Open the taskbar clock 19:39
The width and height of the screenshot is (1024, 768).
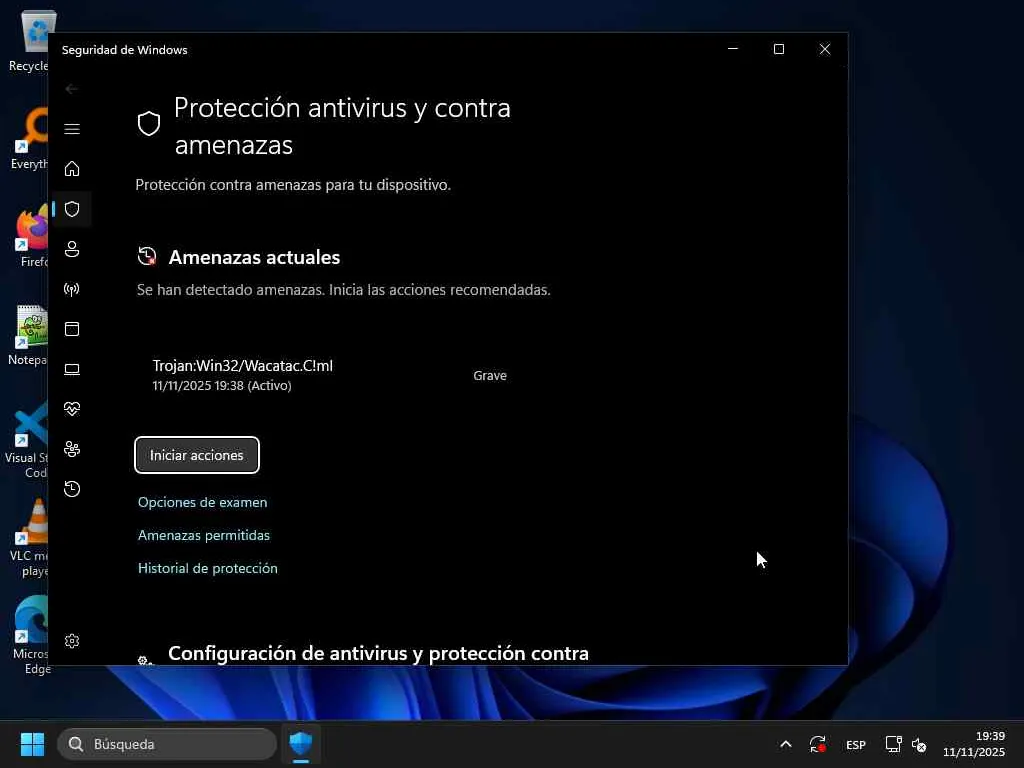click(x=974, y=744)
